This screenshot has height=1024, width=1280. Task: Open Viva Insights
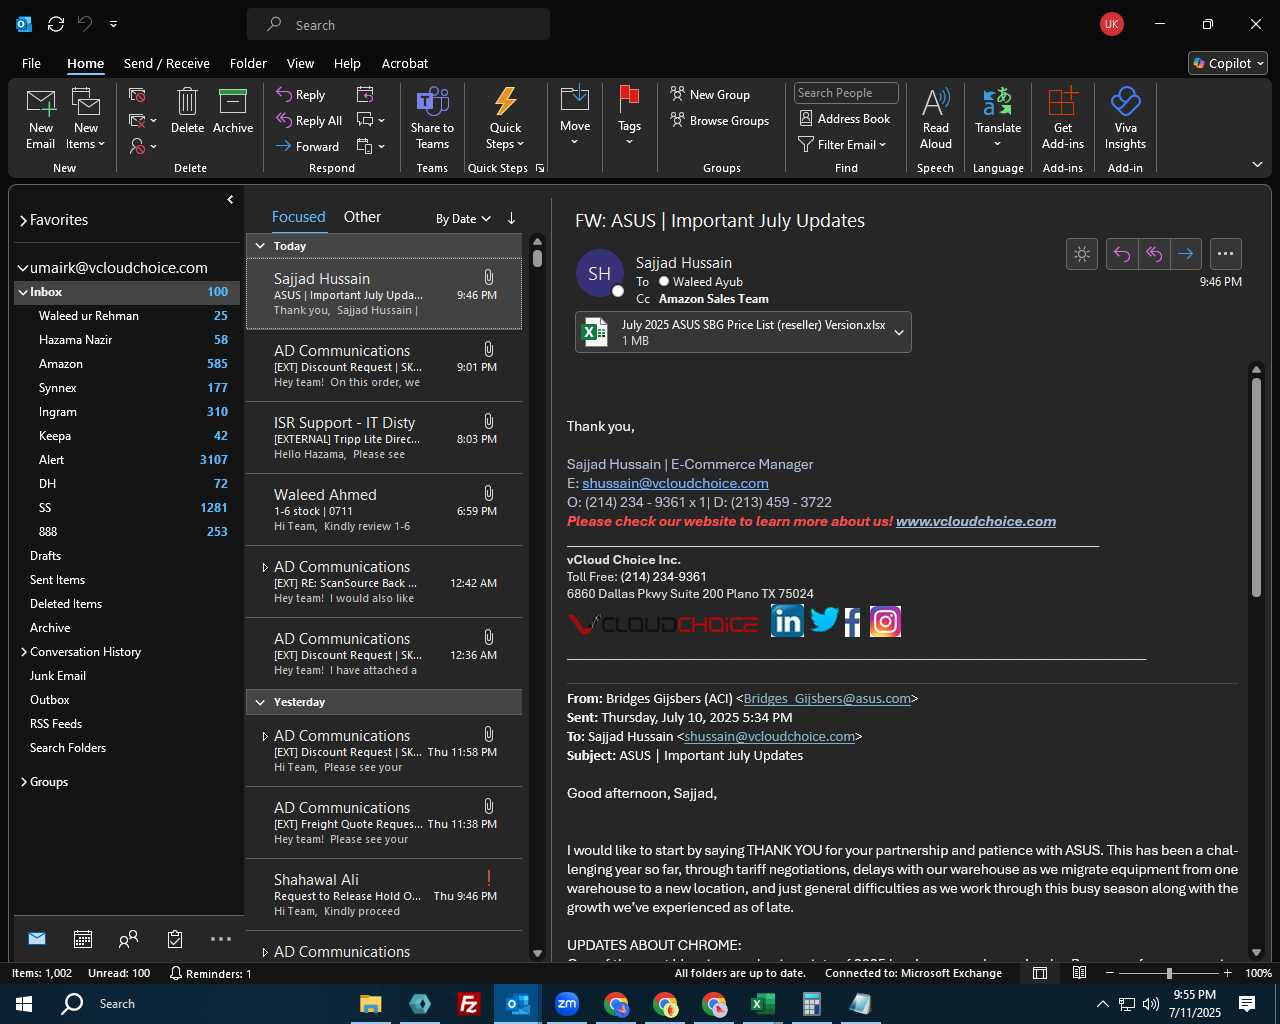click(1125, 118)
